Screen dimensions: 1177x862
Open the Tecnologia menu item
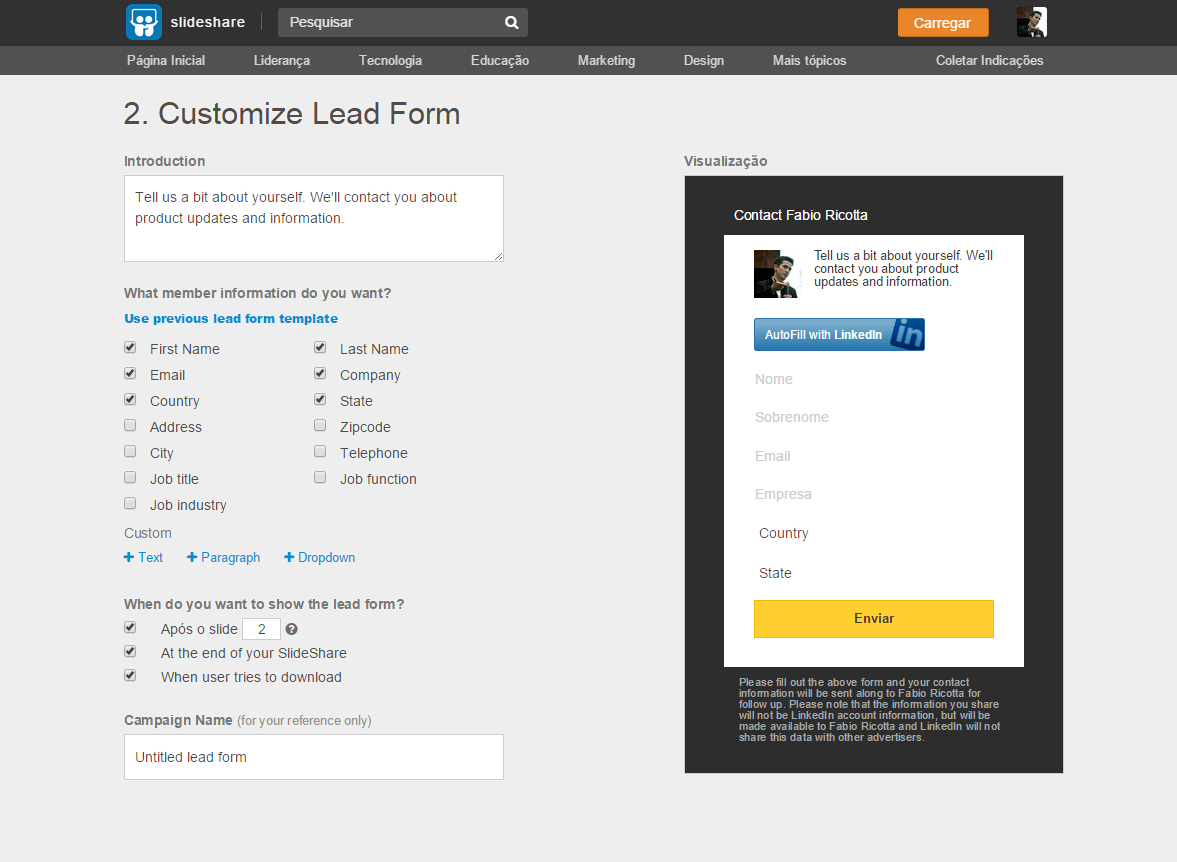390,60
